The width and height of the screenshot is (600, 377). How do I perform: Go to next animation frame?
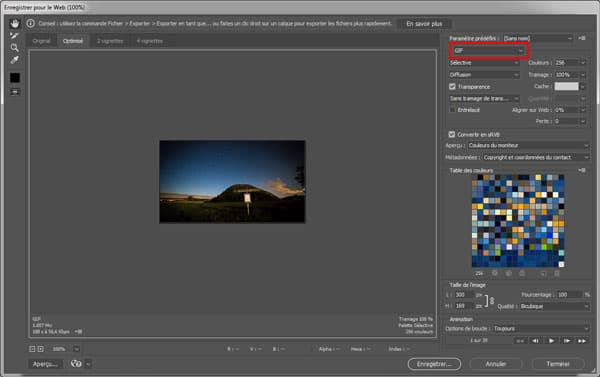point(567,341)
